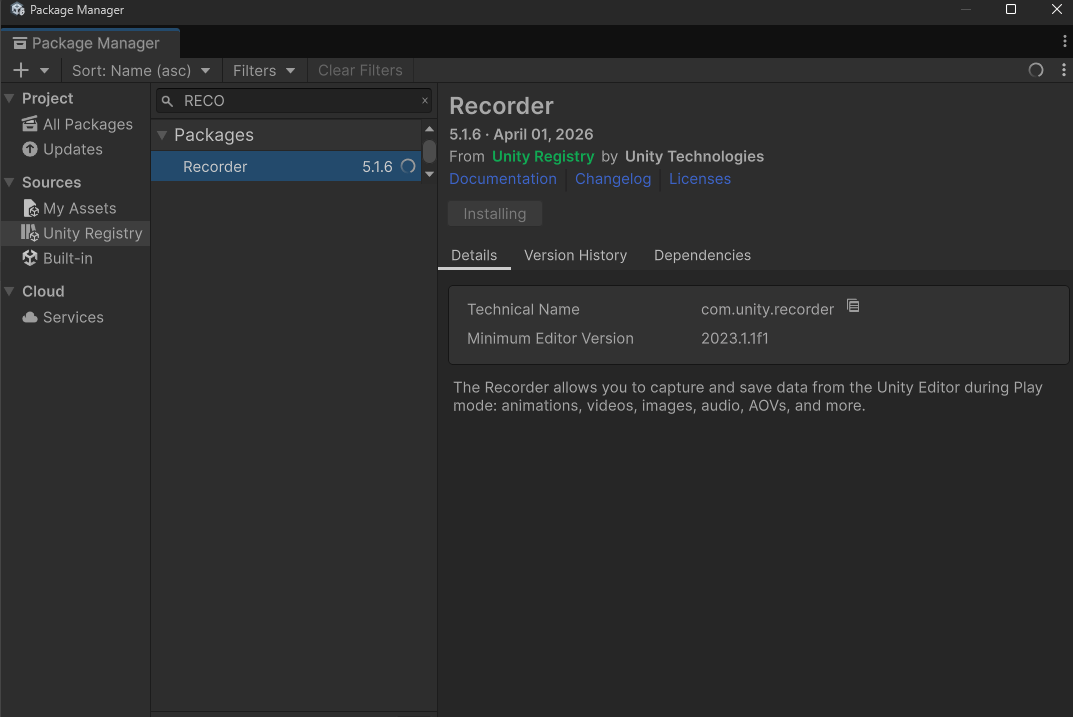Image resolution: width=1073 pixels, height=717 pixels.
Task: Click the add package plus icon
Action: [21, 70]
